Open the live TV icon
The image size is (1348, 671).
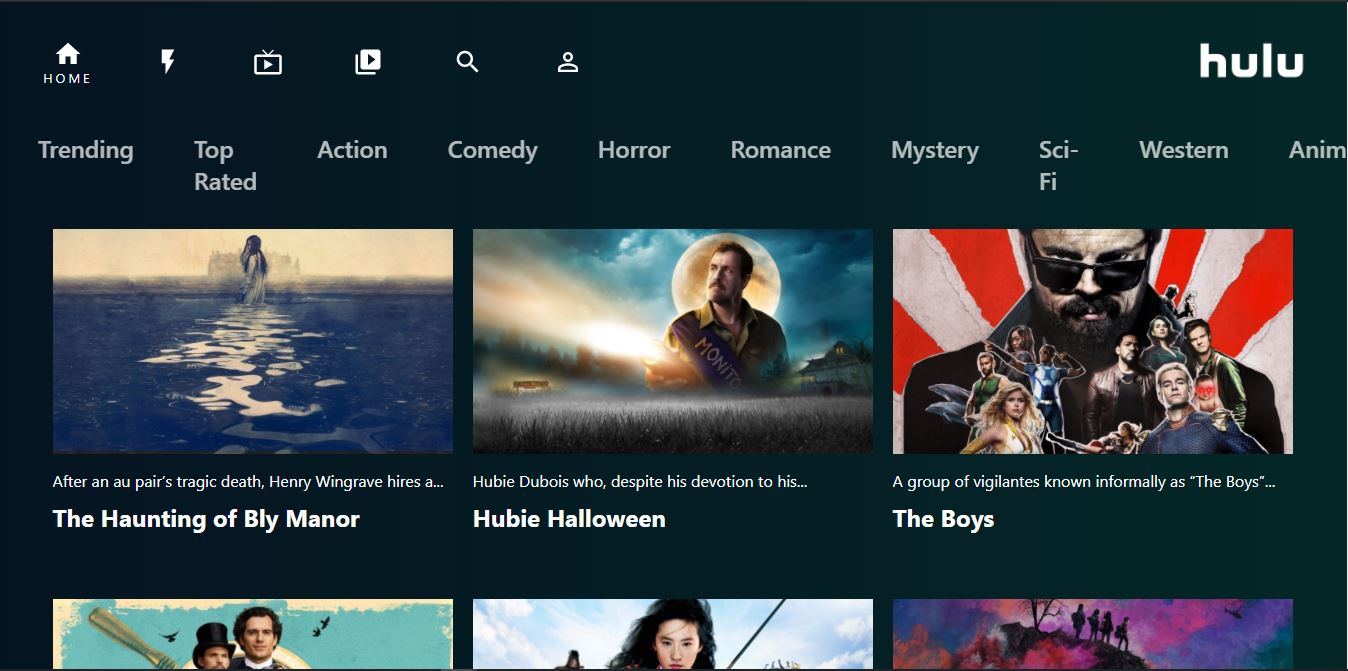268,63
